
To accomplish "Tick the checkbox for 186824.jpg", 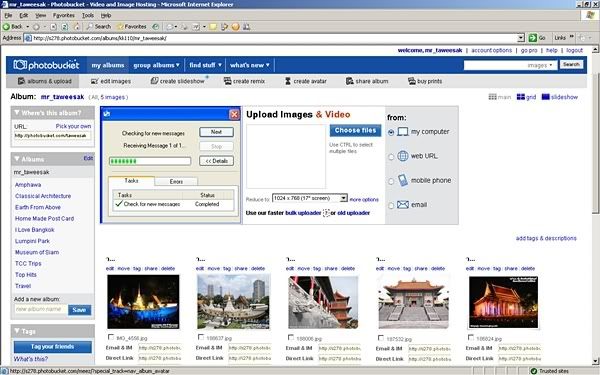I will coord(471,338).
